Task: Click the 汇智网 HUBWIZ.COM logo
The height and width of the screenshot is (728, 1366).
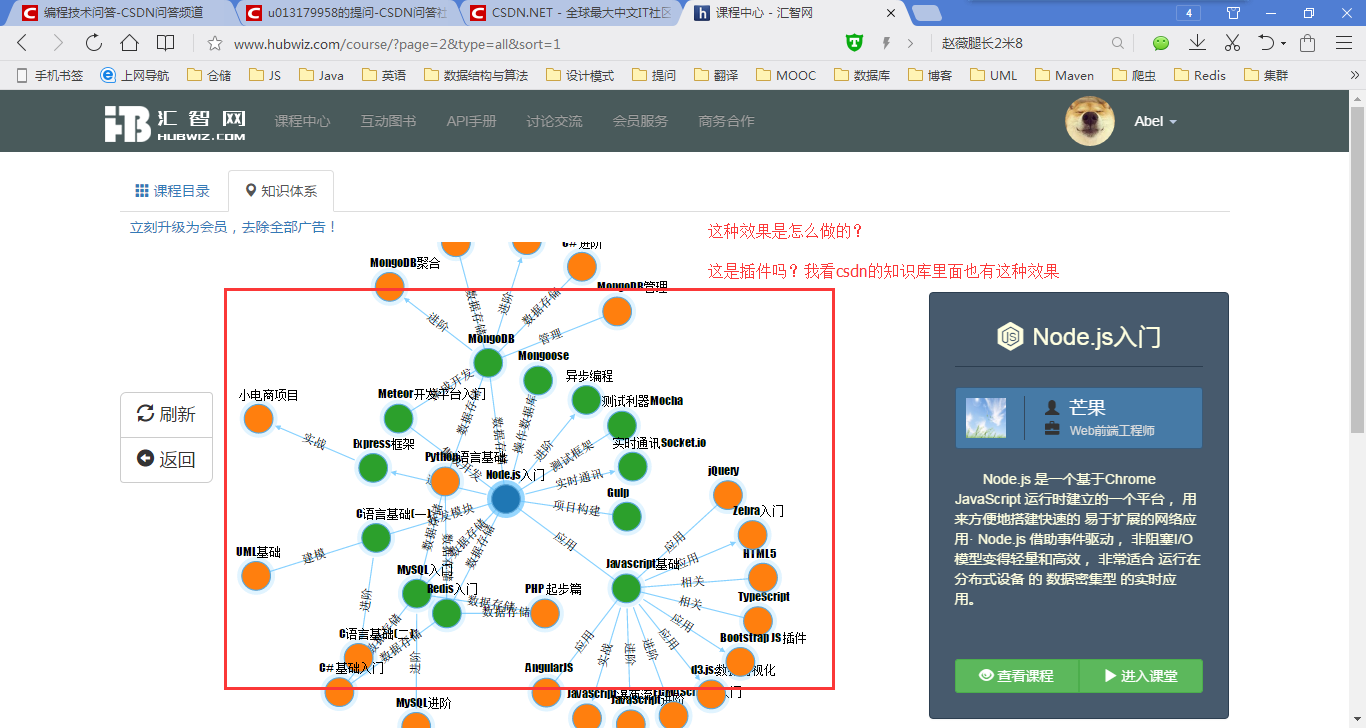Action: [x=175, y=122]
